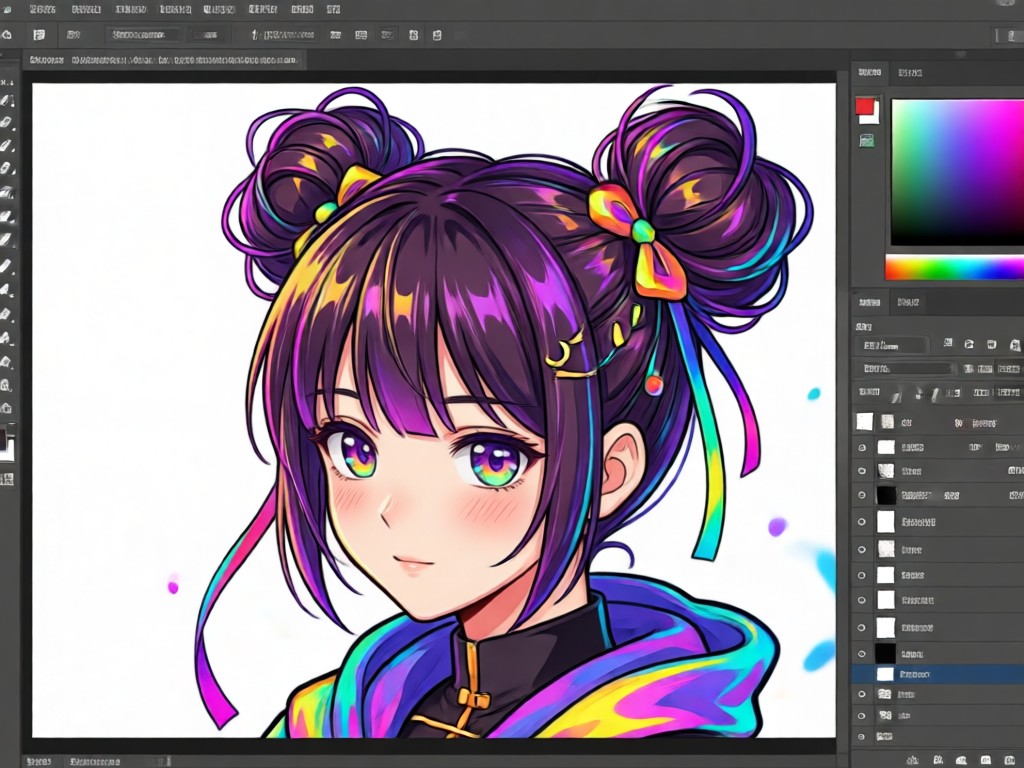Click the color swatch at the left toolbar's bottom
Screen dimensions: 1024x768
[x=7, y=445]
